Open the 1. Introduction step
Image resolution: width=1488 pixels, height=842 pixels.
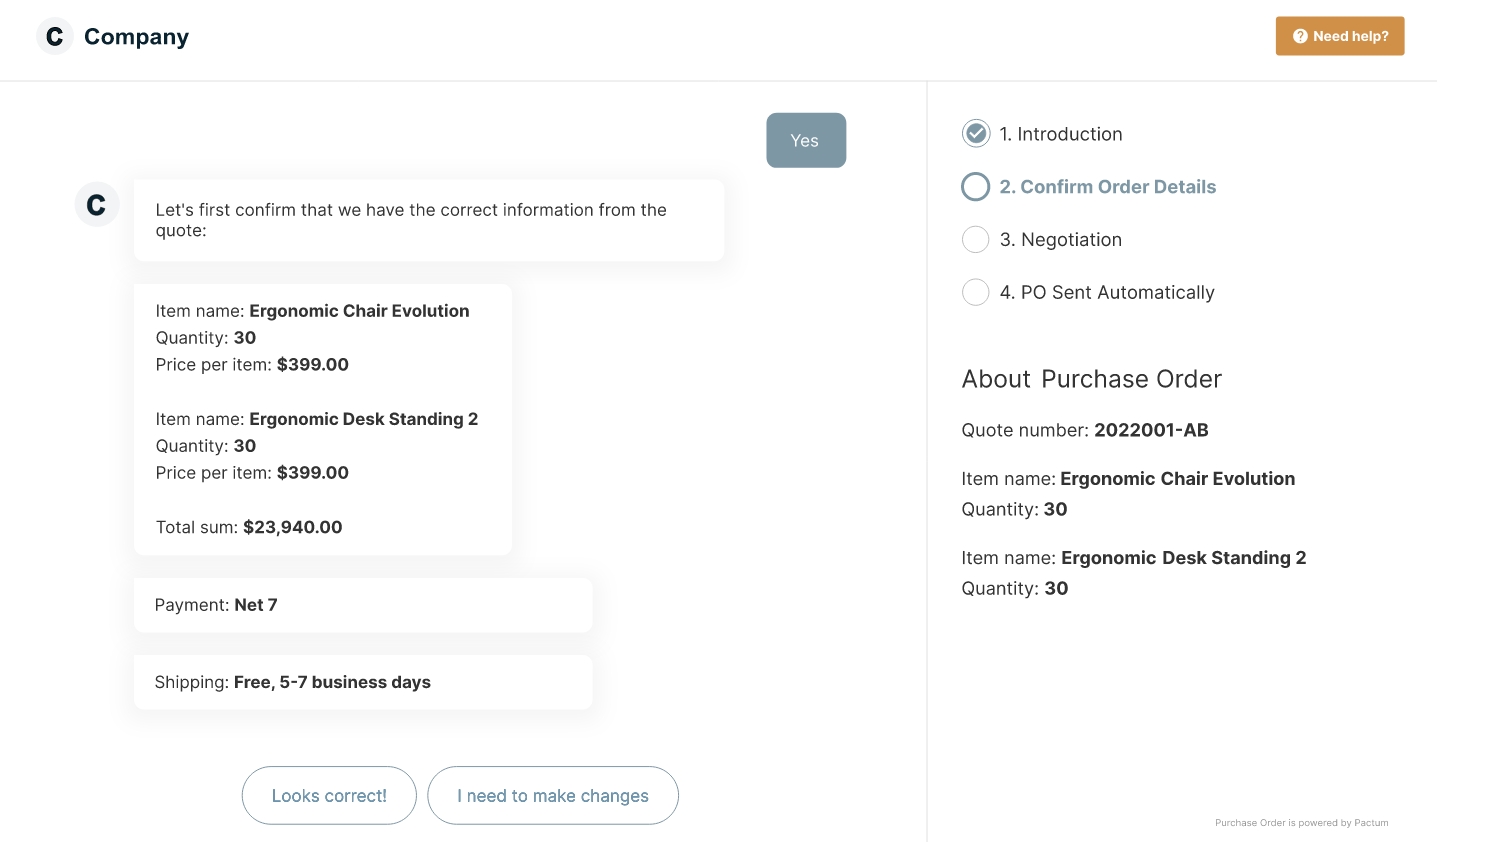click(x=1060, y=134)
